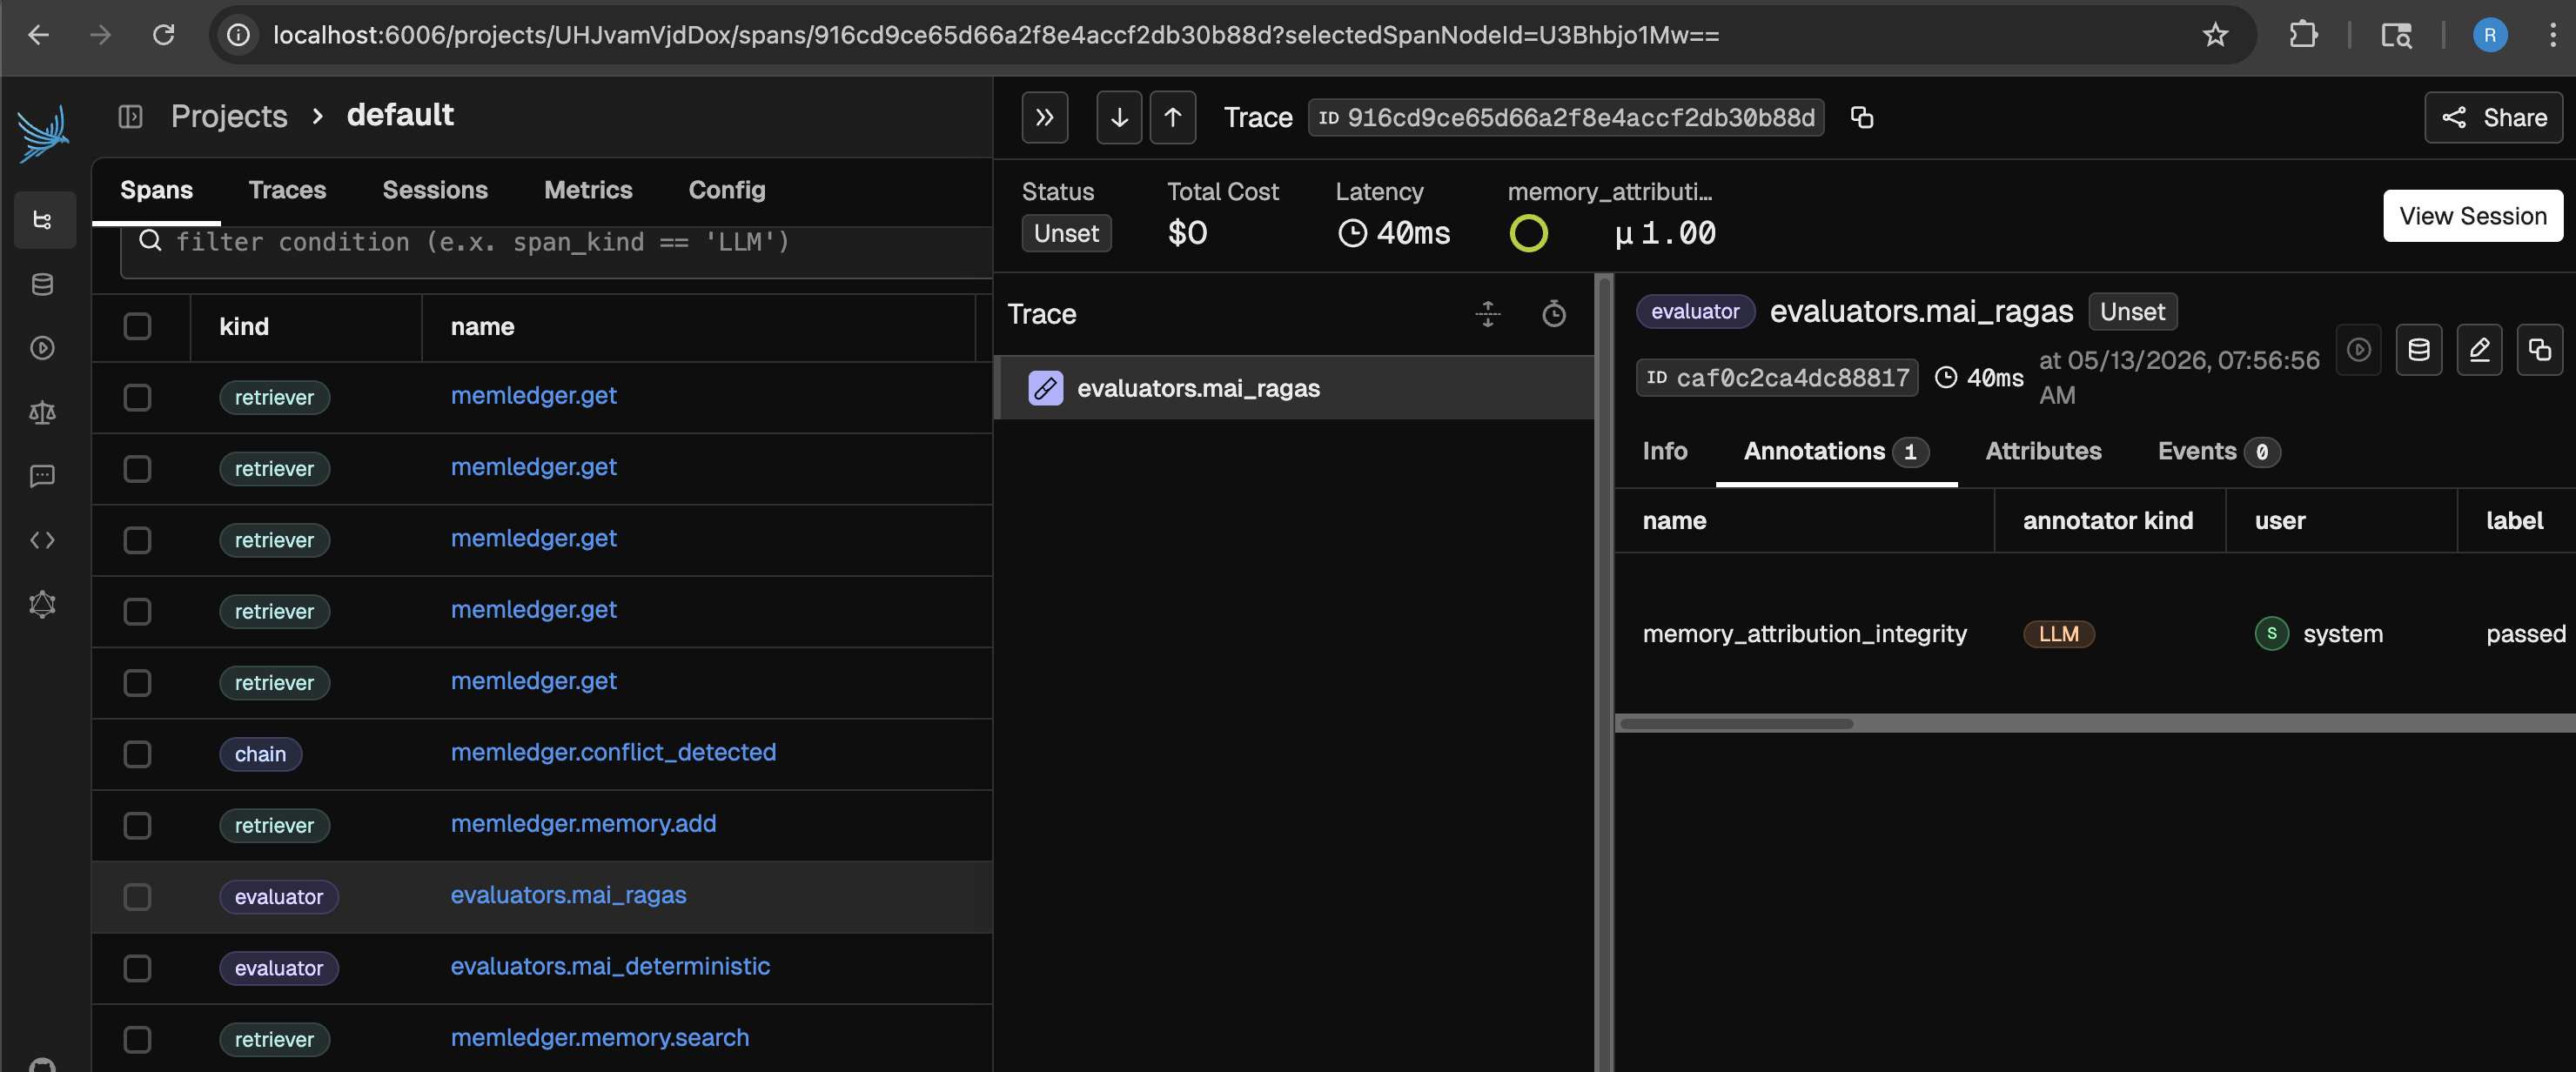Copy span details icon
Viewport: 2576px width, 1072px height.
2540,350
